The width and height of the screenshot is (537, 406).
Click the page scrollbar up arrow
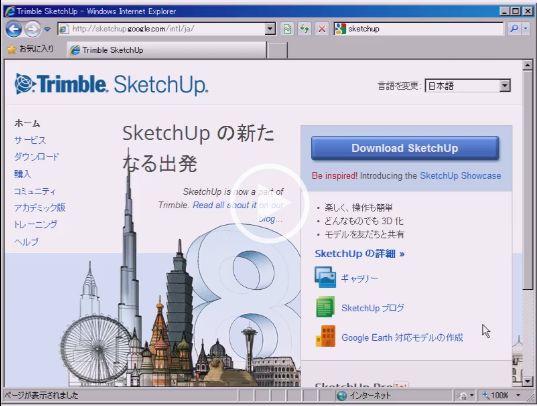[x=527, y=65]
